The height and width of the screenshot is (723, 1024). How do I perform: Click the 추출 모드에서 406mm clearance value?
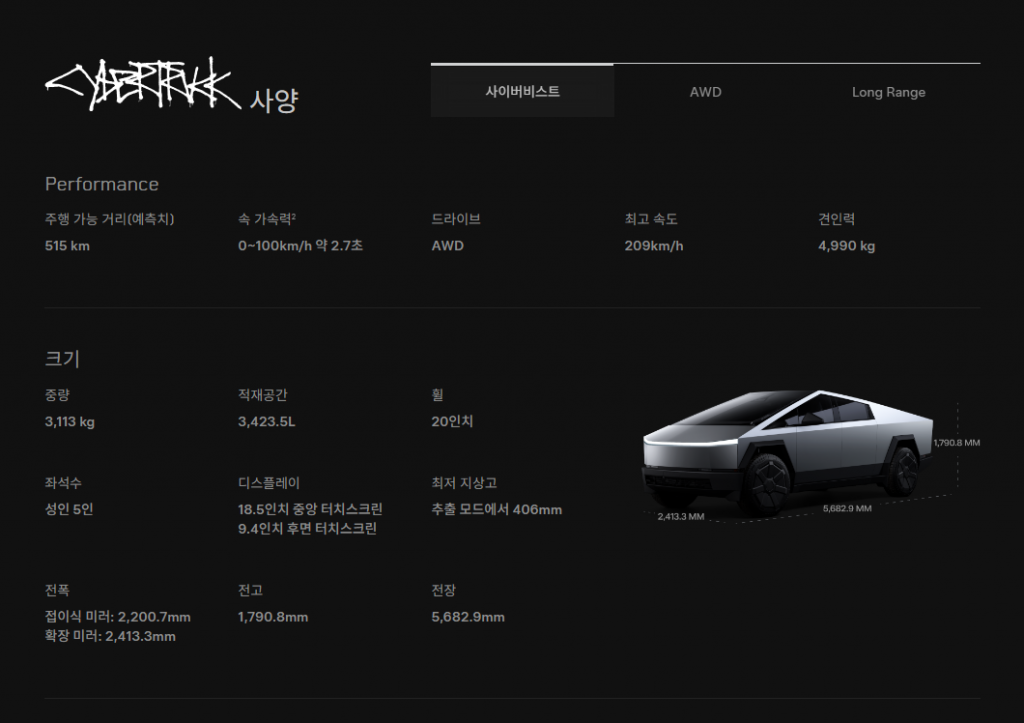[496, 509]
